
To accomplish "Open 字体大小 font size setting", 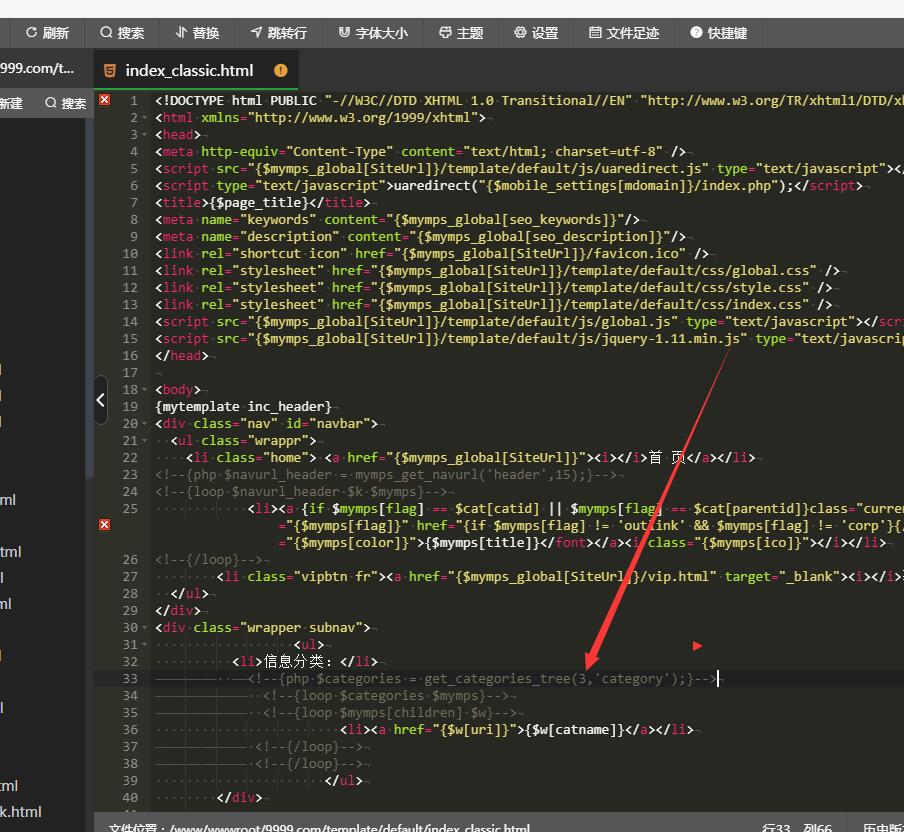I will pos(373,33).
